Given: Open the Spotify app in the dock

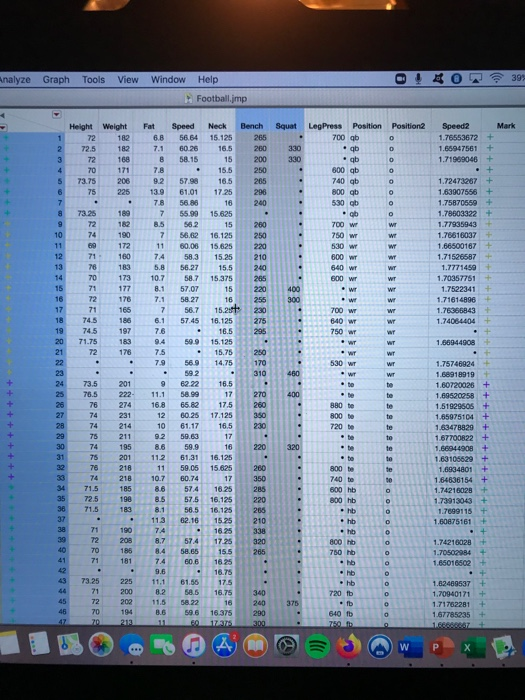Looking at the screenshot, I should point(317,646).
